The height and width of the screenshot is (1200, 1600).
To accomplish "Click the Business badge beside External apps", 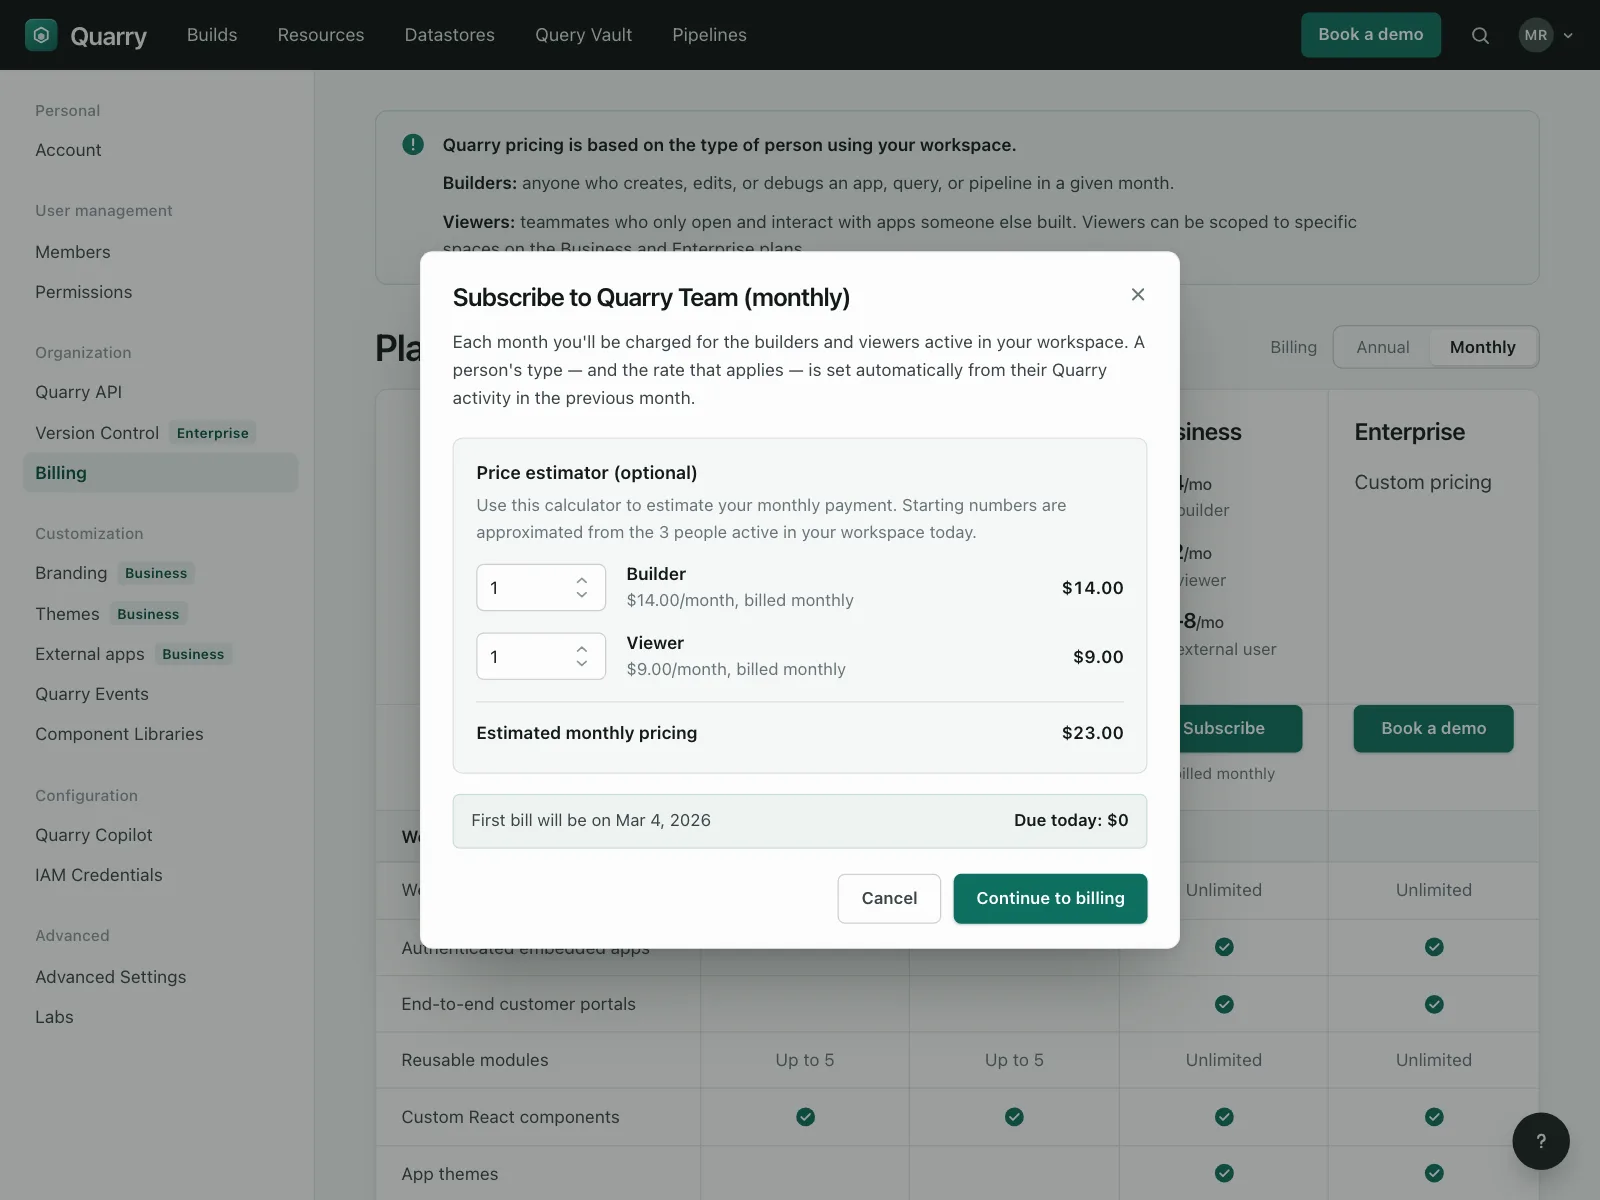I will click(193, 654).
